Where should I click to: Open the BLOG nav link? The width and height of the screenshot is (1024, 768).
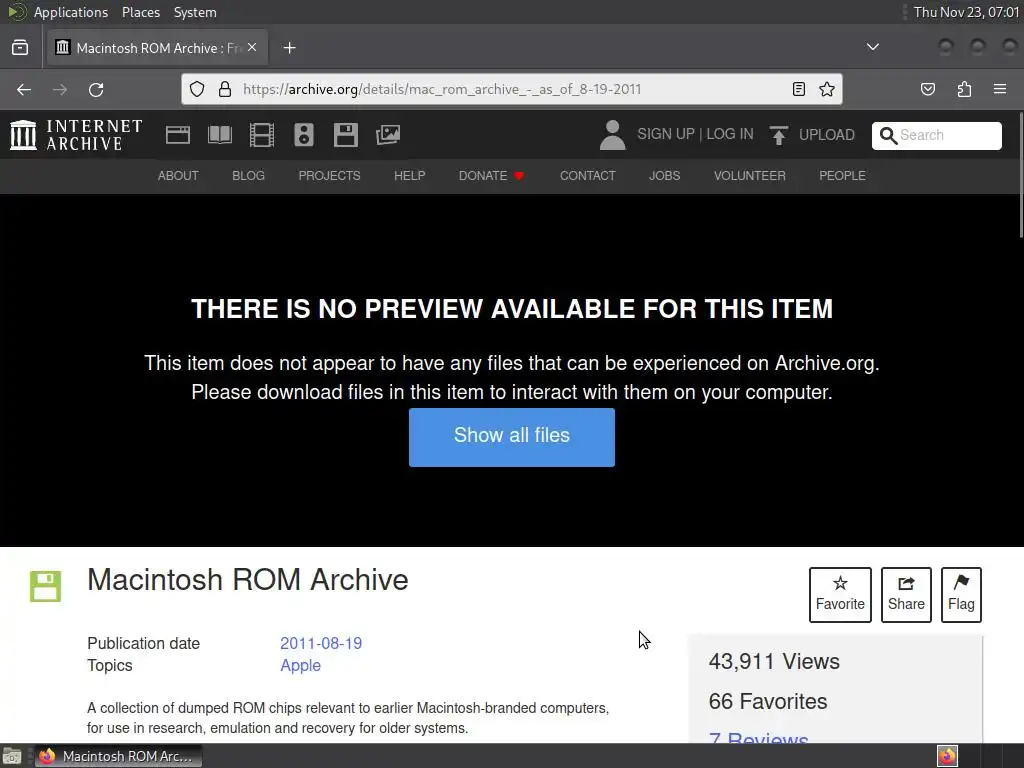click(x=248, y=176)
